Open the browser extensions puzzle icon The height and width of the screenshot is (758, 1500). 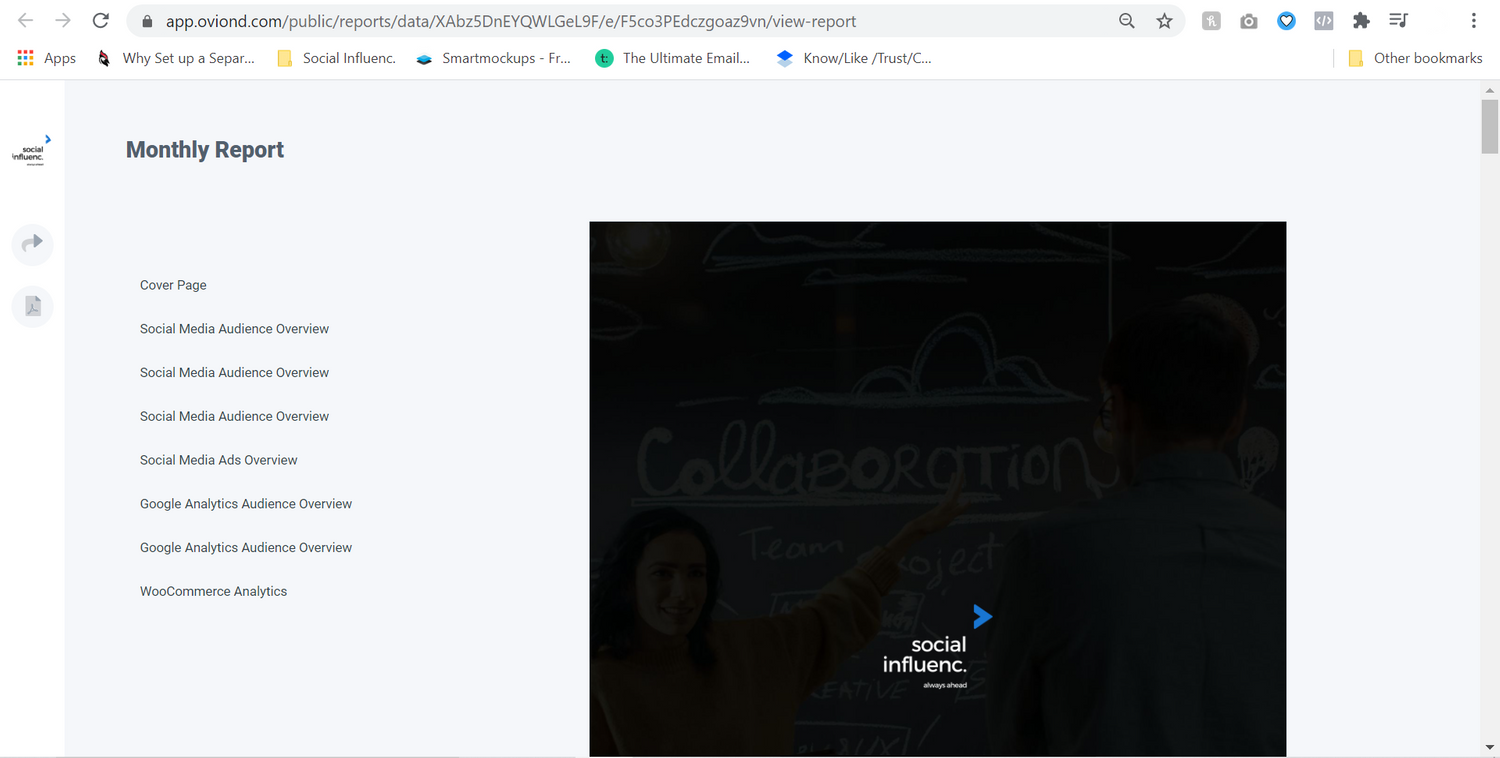(1361, 20)
